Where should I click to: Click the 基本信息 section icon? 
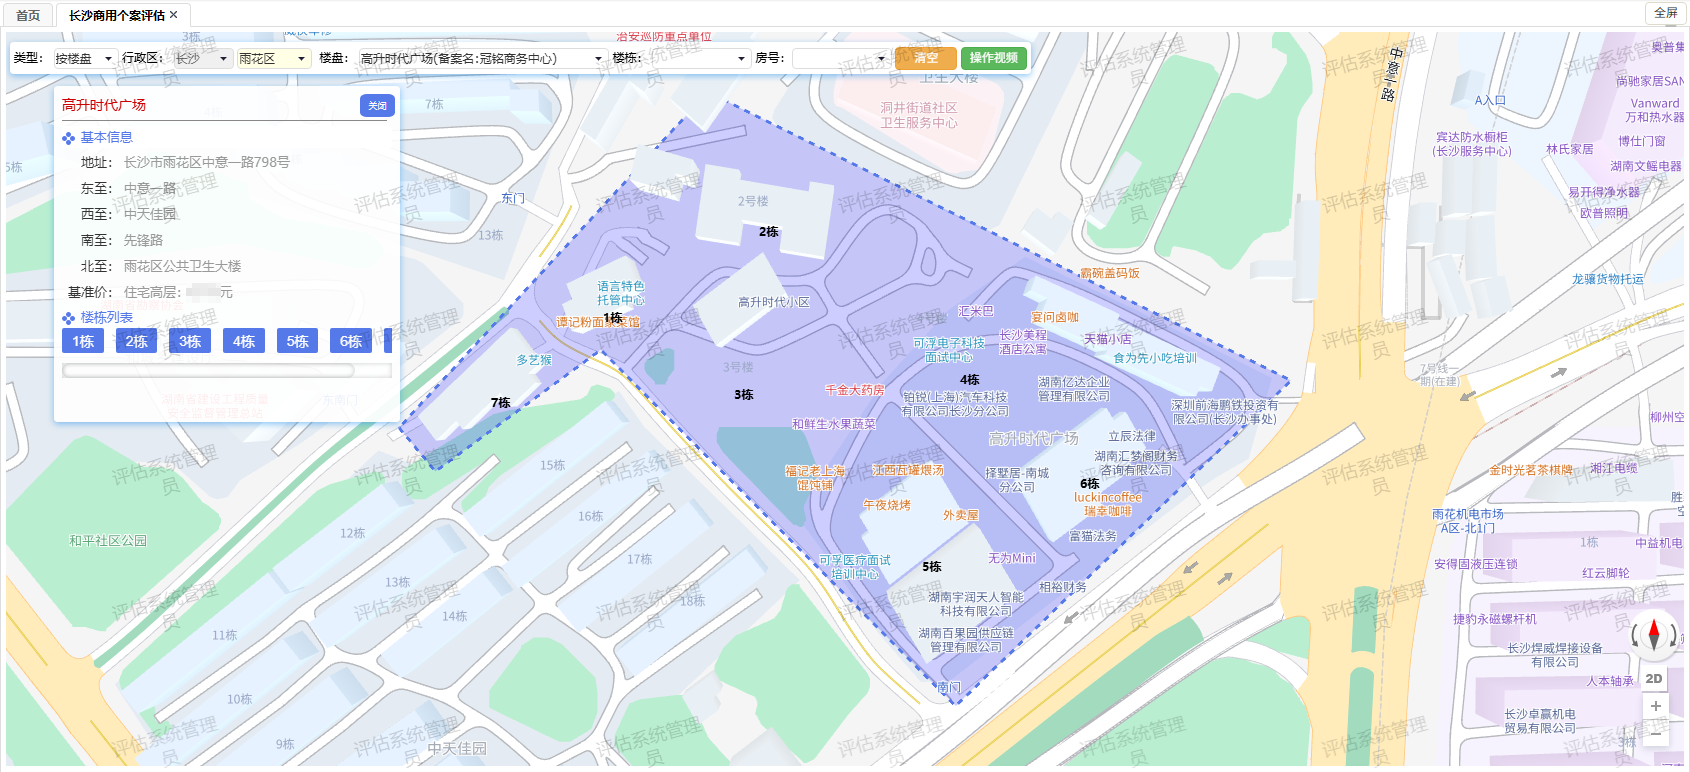coord(68,138)
